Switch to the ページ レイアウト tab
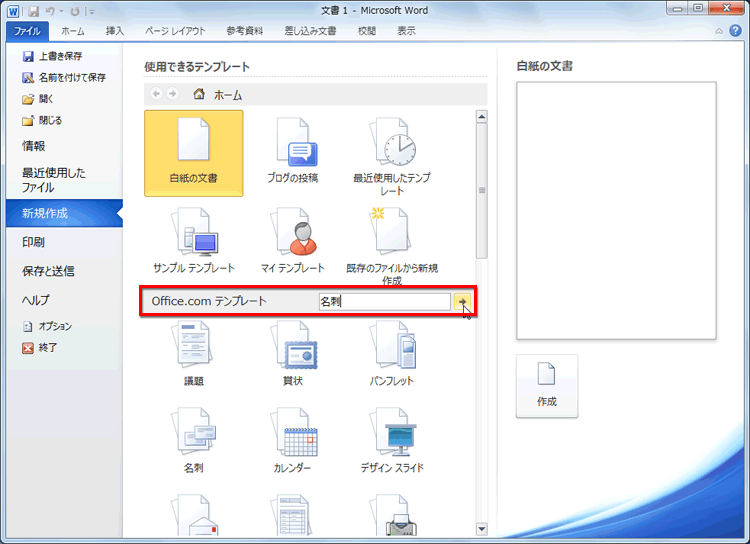 pos(175,31)
